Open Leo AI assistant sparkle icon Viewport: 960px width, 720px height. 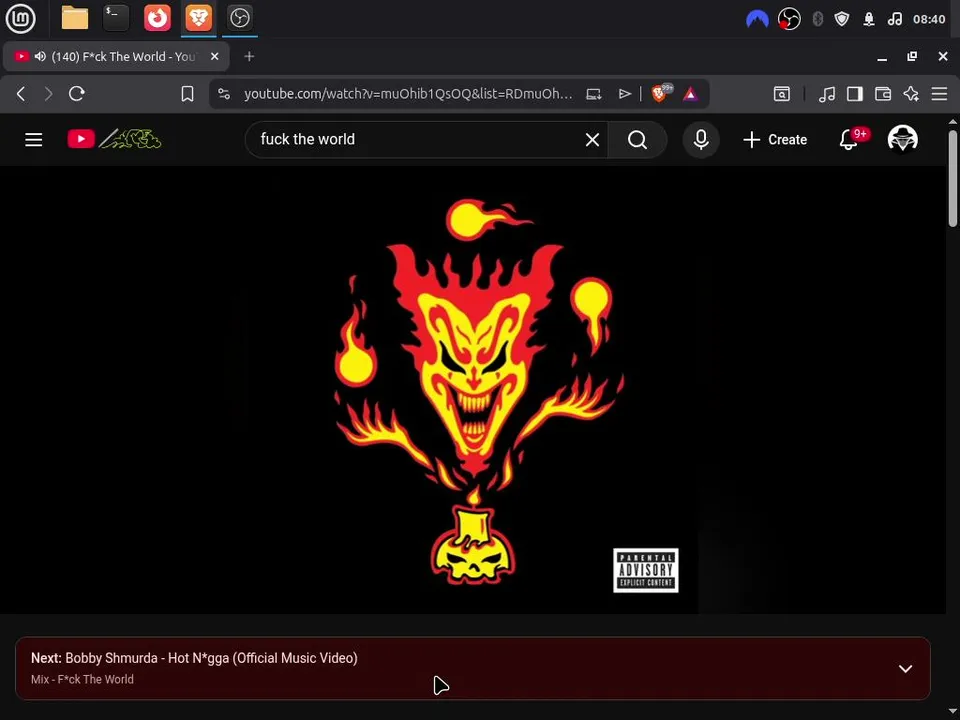[x=911, y=94]
